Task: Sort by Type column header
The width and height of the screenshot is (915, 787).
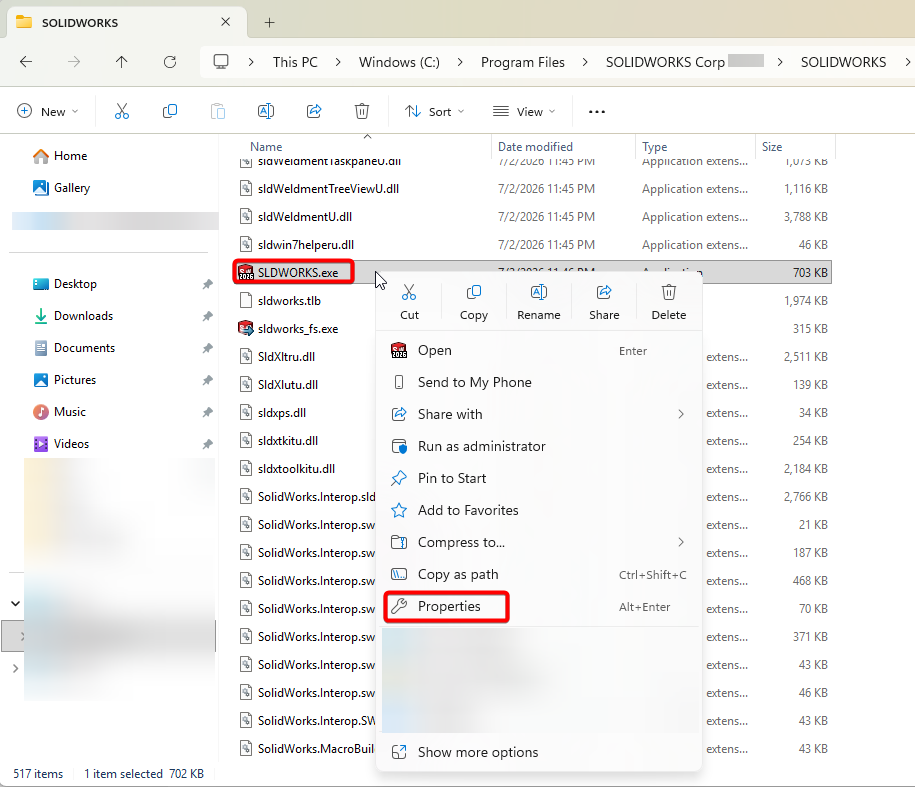Action: pos(655,147)
